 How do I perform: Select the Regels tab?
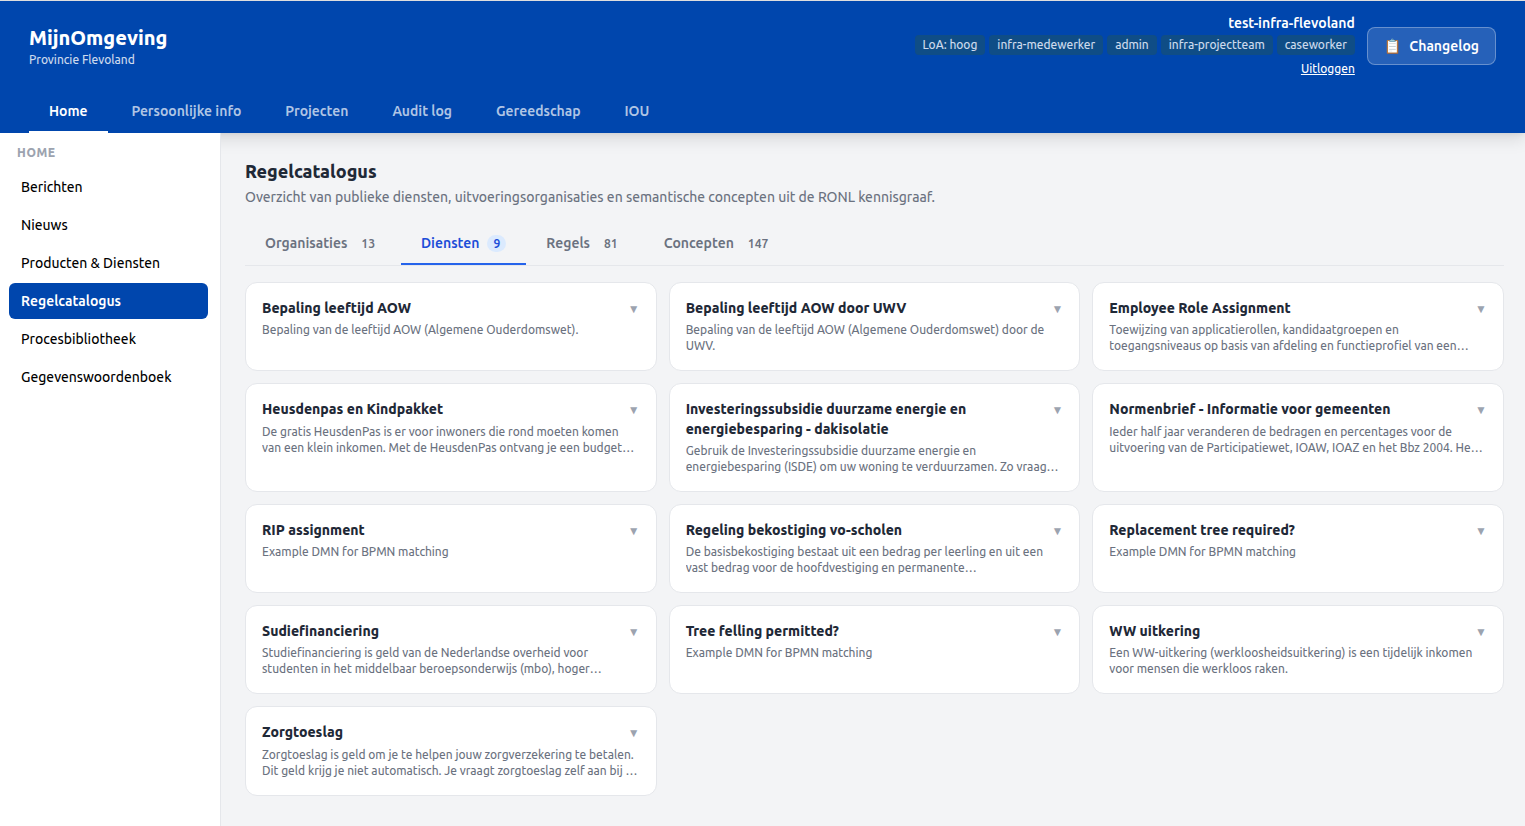pyautogui.click(x=567, y=242)
